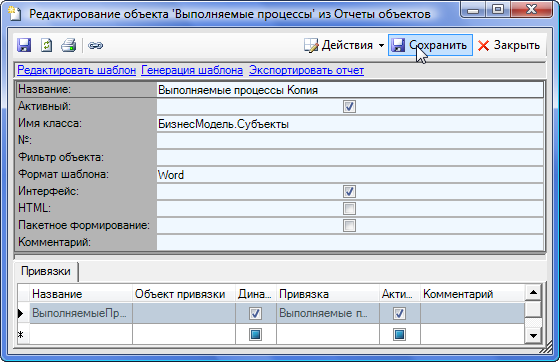Toggle the Дина... checkbox in first grid row

tap(255, 313)
